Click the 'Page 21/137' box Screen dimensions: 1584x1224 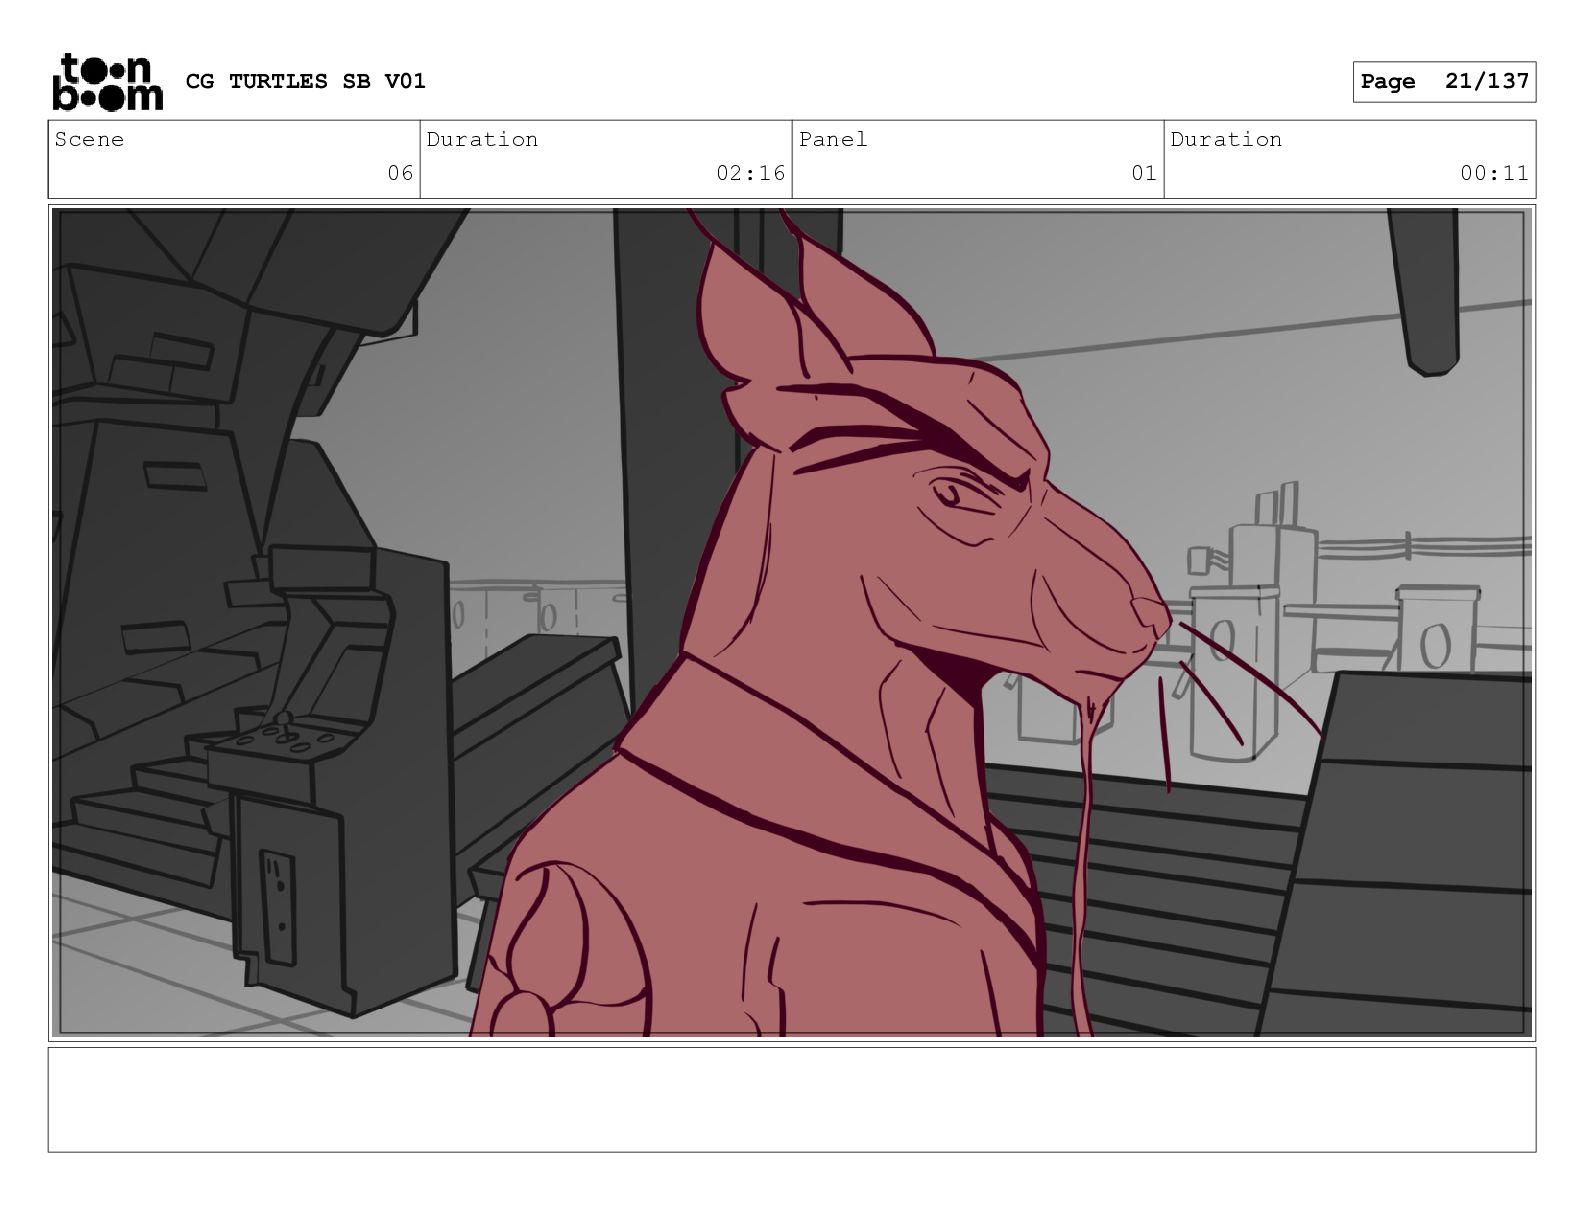[1444, 82]
